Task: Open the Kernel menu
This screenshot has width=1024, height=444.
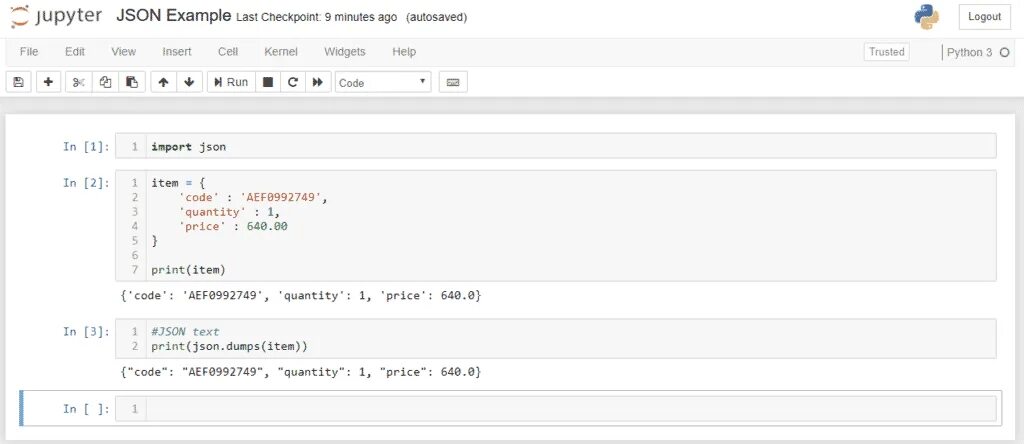Action: (x=281, y=52)
